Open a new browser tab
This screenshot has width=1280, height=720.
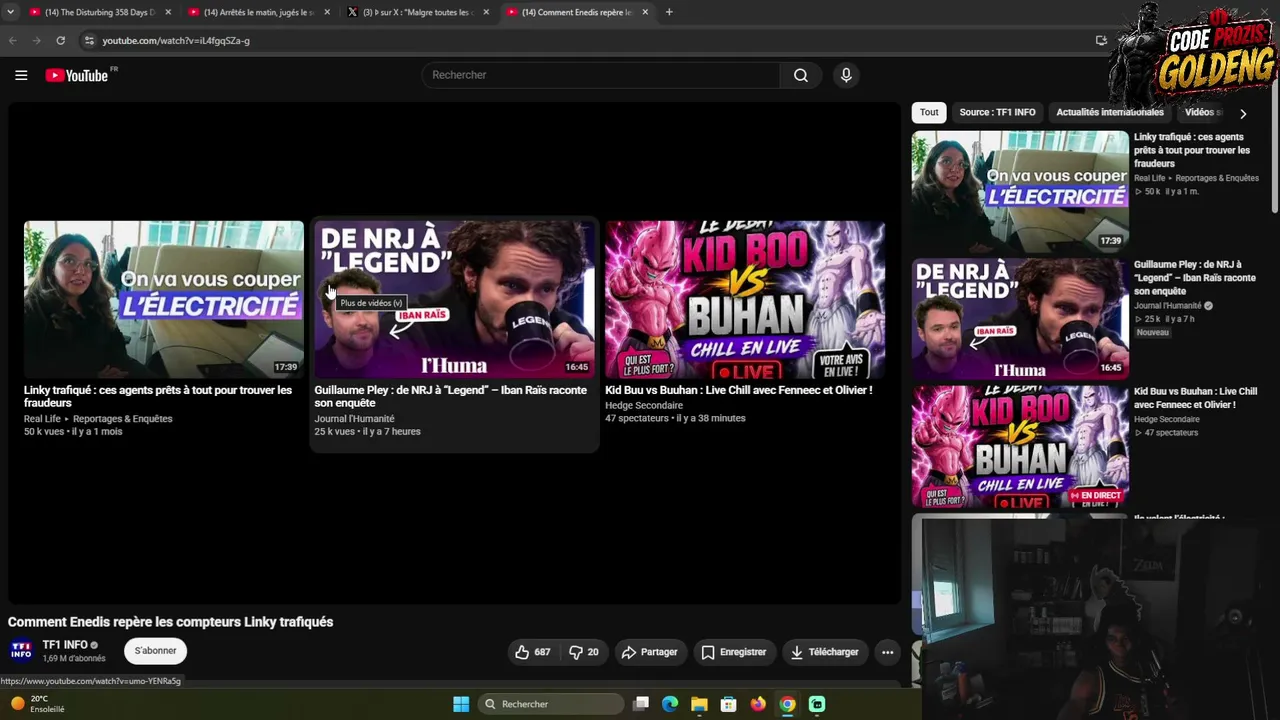(x=669, y=12)
